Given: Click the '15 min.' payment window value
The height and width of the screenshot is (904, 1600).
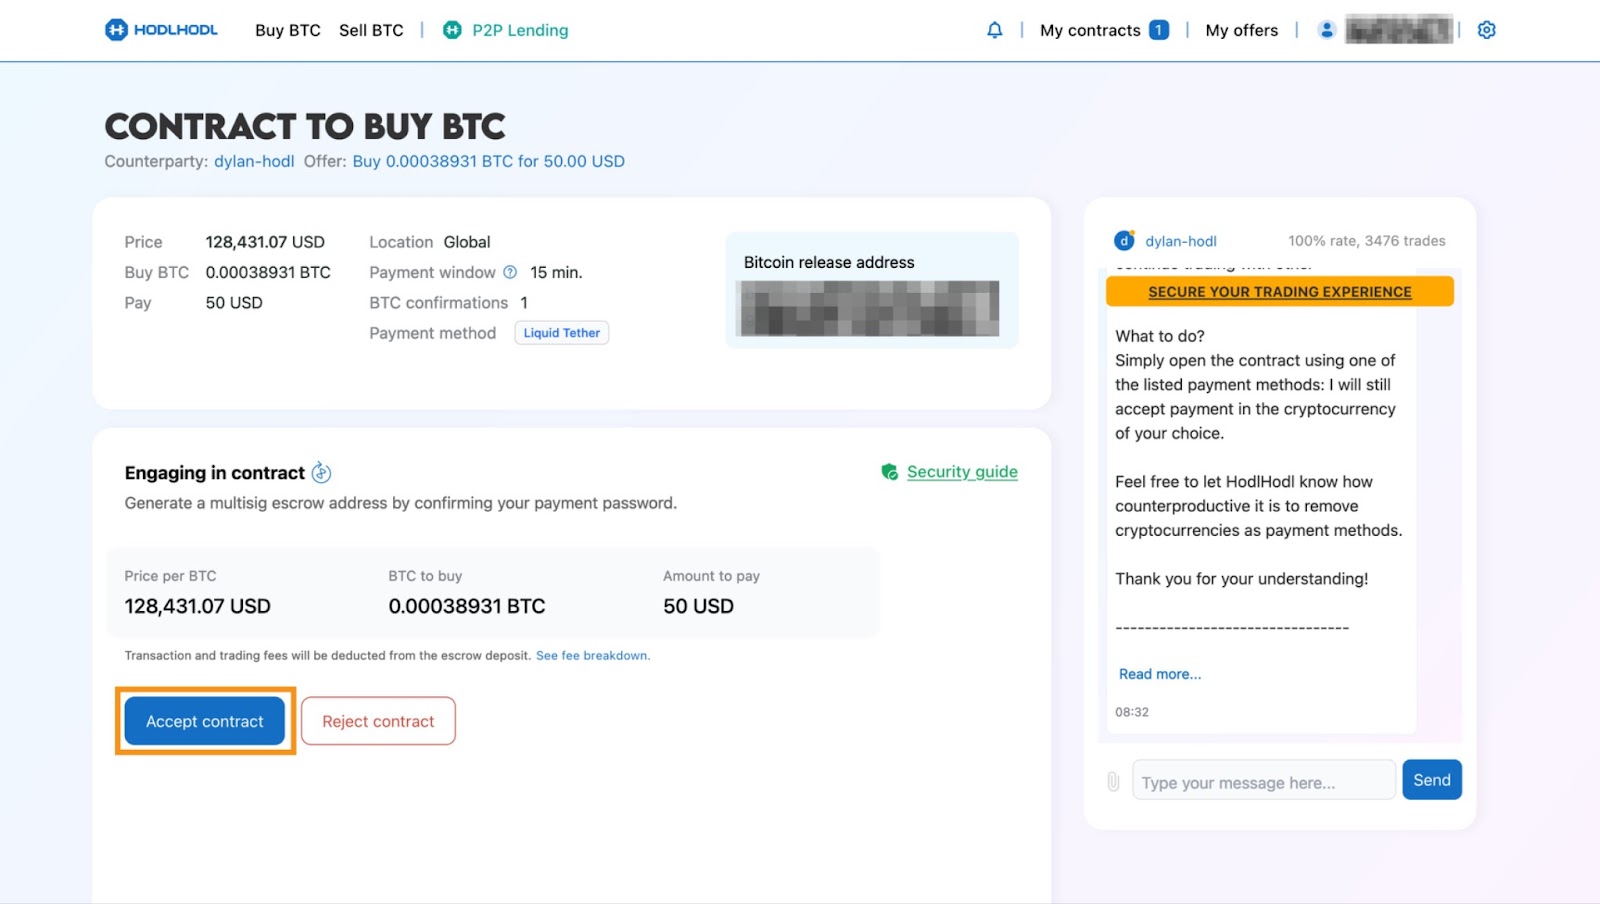Looking at the screenshot, I should pyautogui.click(x=556, y=272).
